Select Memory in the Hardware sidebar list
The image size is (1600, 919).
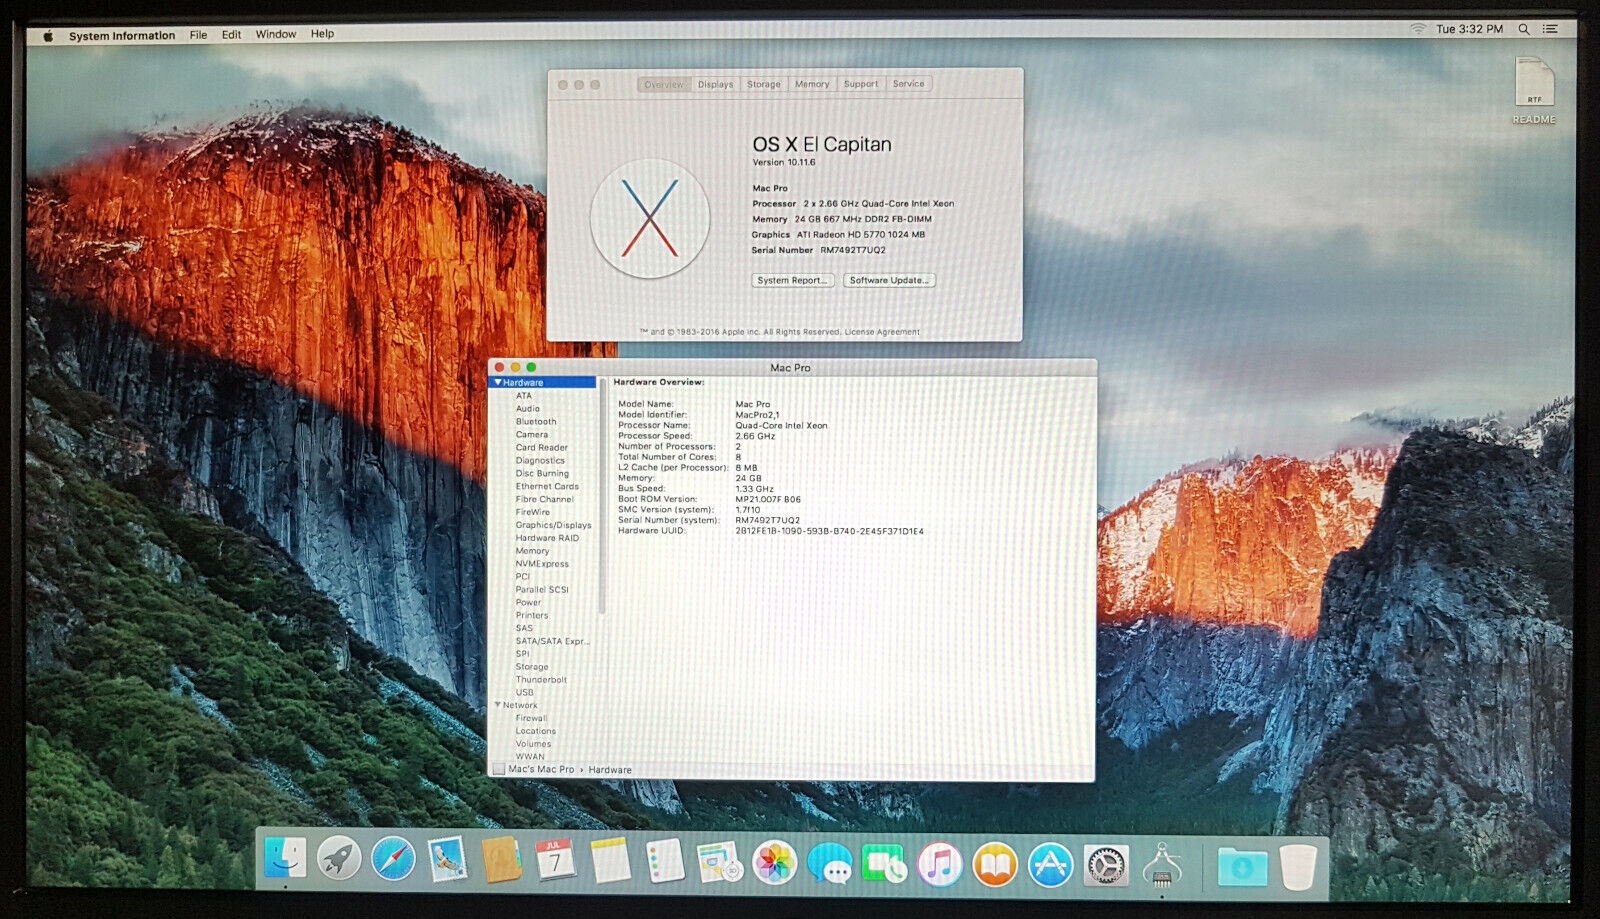tap(532, 551)
